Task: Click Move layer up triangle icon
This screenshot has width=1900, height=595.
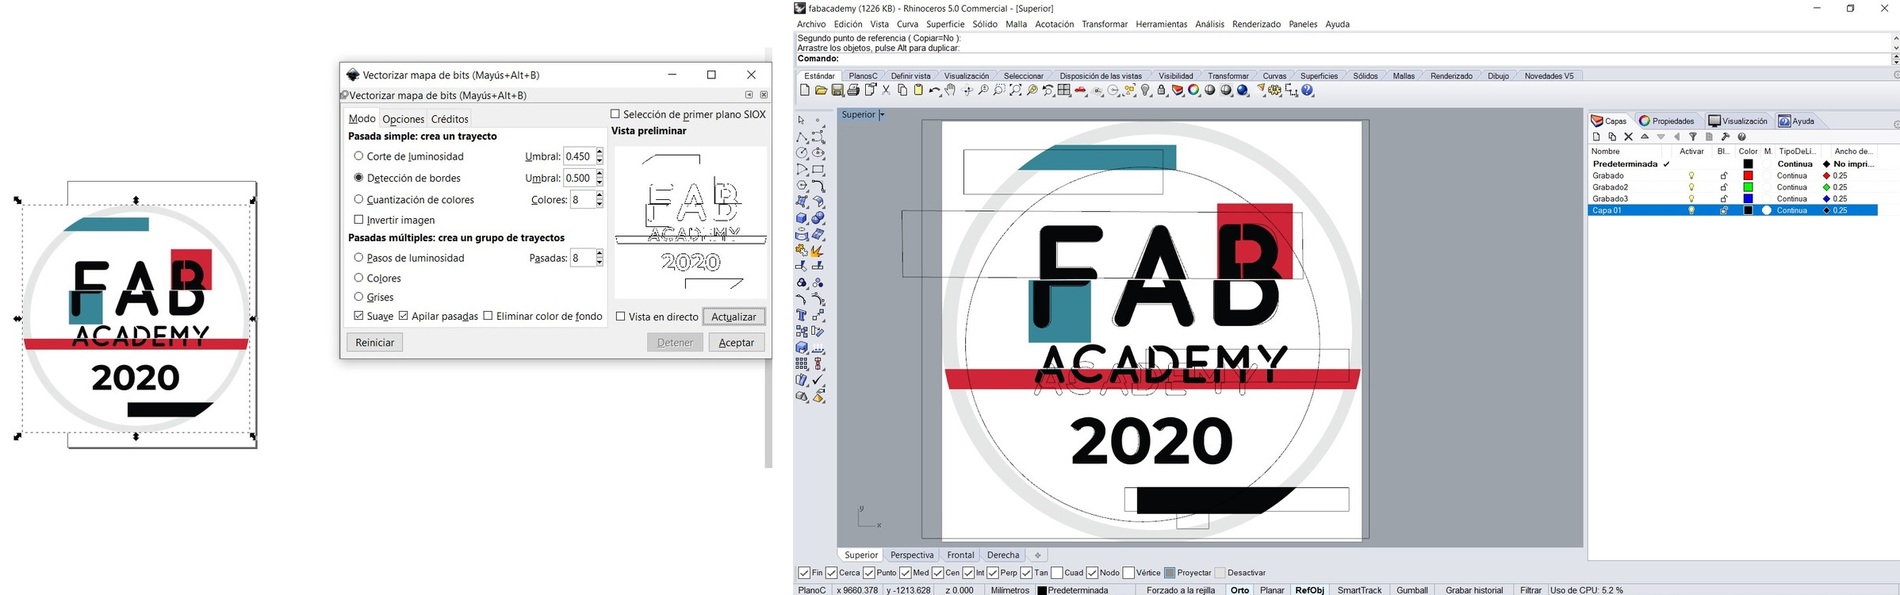Action: pos(1645,136)
